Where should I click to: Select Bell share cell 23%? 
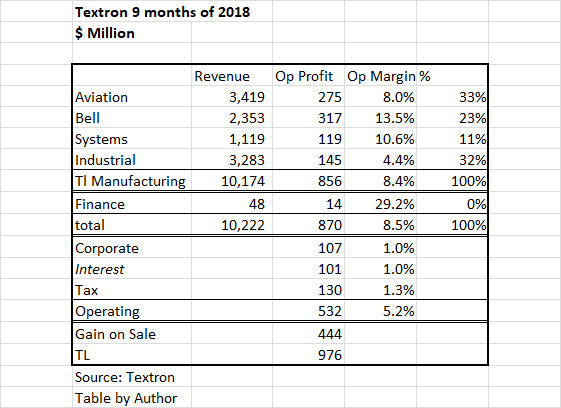click(452, 118)
